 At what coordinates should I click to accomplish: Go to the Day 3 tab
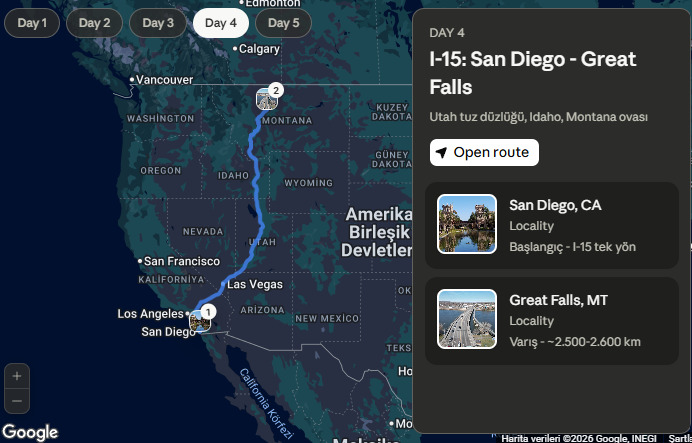(x=158, y=23)
